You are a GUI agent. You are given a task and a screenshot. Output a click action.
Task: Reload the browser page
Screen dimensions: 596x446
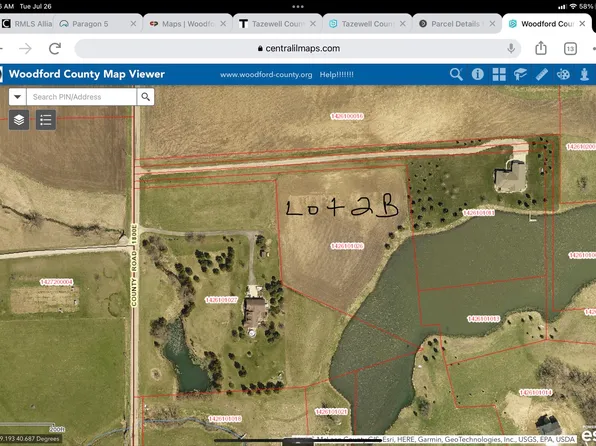(55, 48)
